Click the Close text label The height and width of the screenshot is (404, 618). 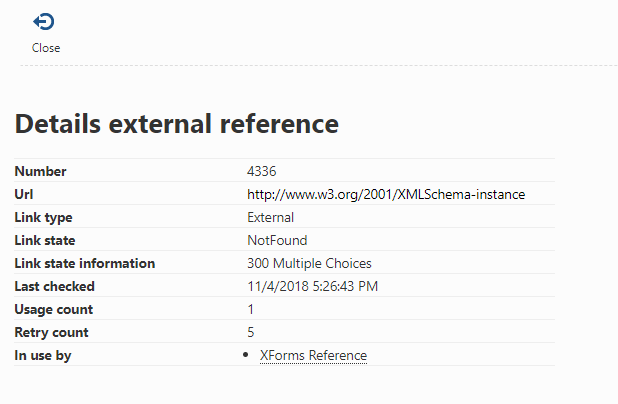point(46,48)
